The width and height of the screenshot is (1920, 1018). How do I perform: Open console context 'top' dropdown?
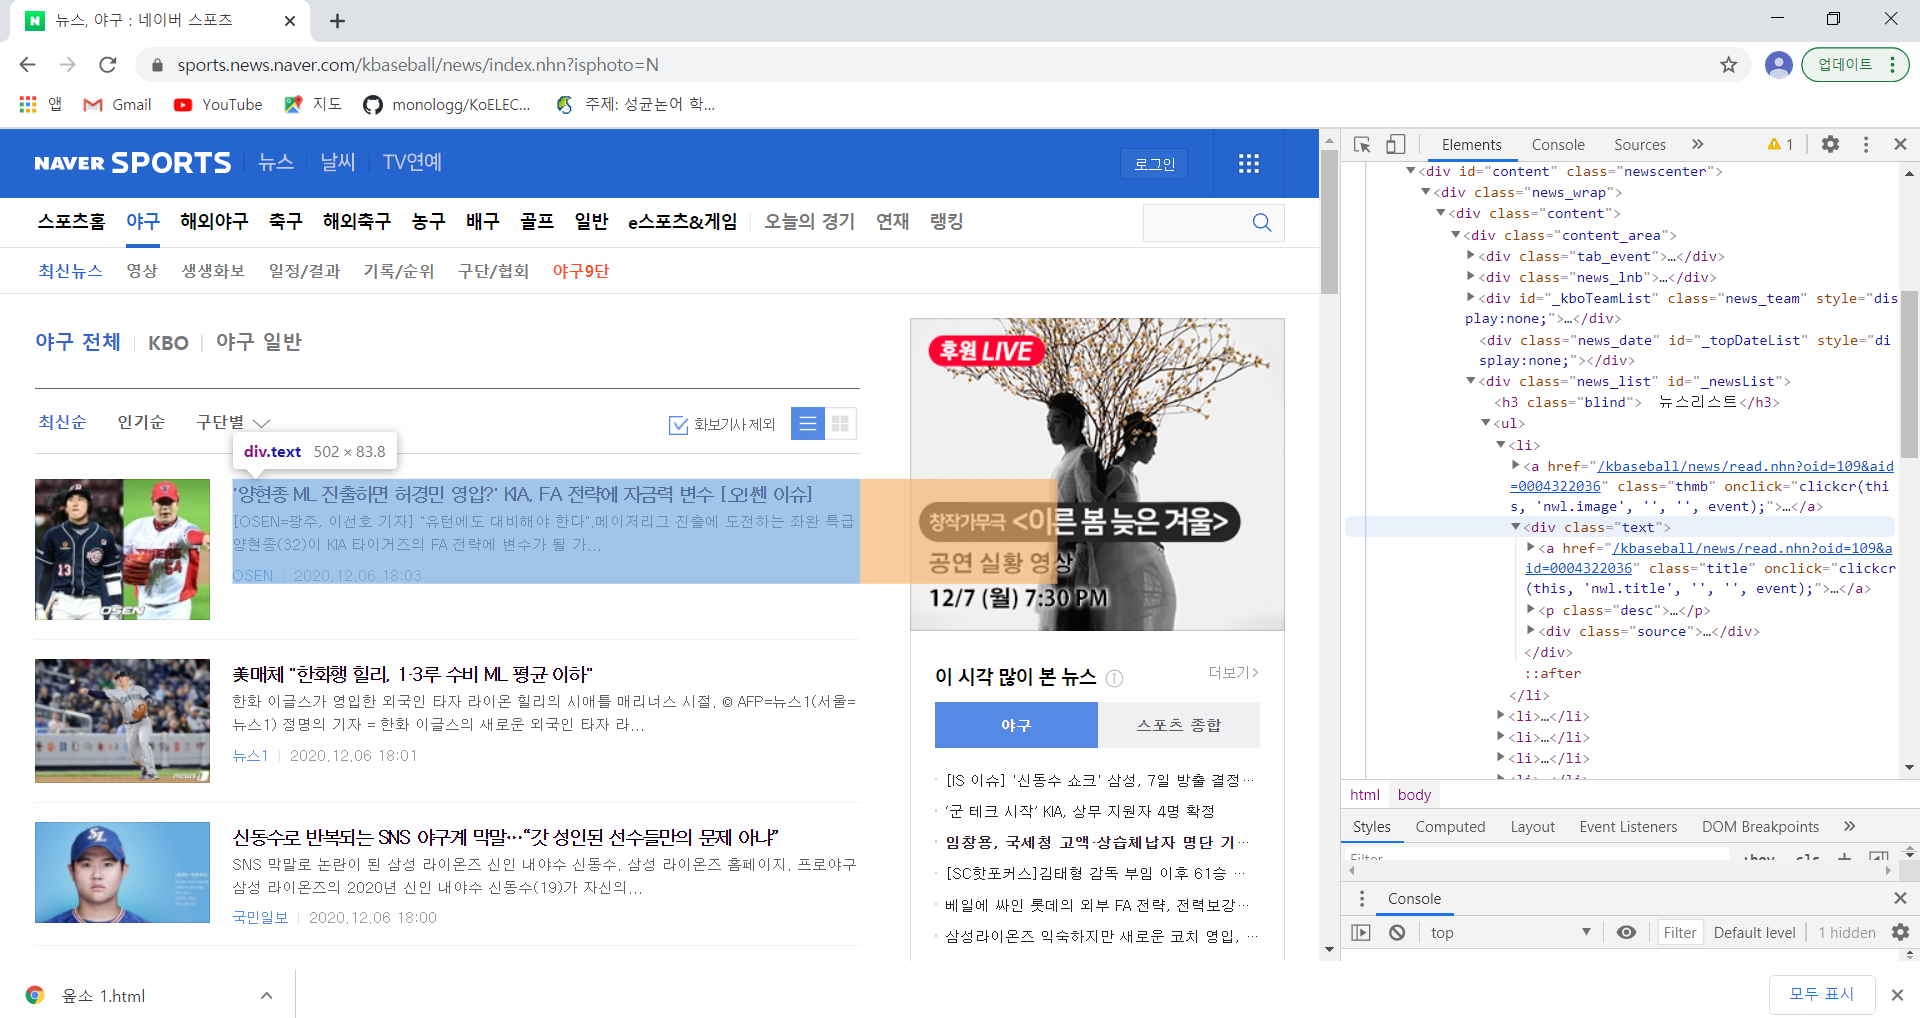[1510, 932]
